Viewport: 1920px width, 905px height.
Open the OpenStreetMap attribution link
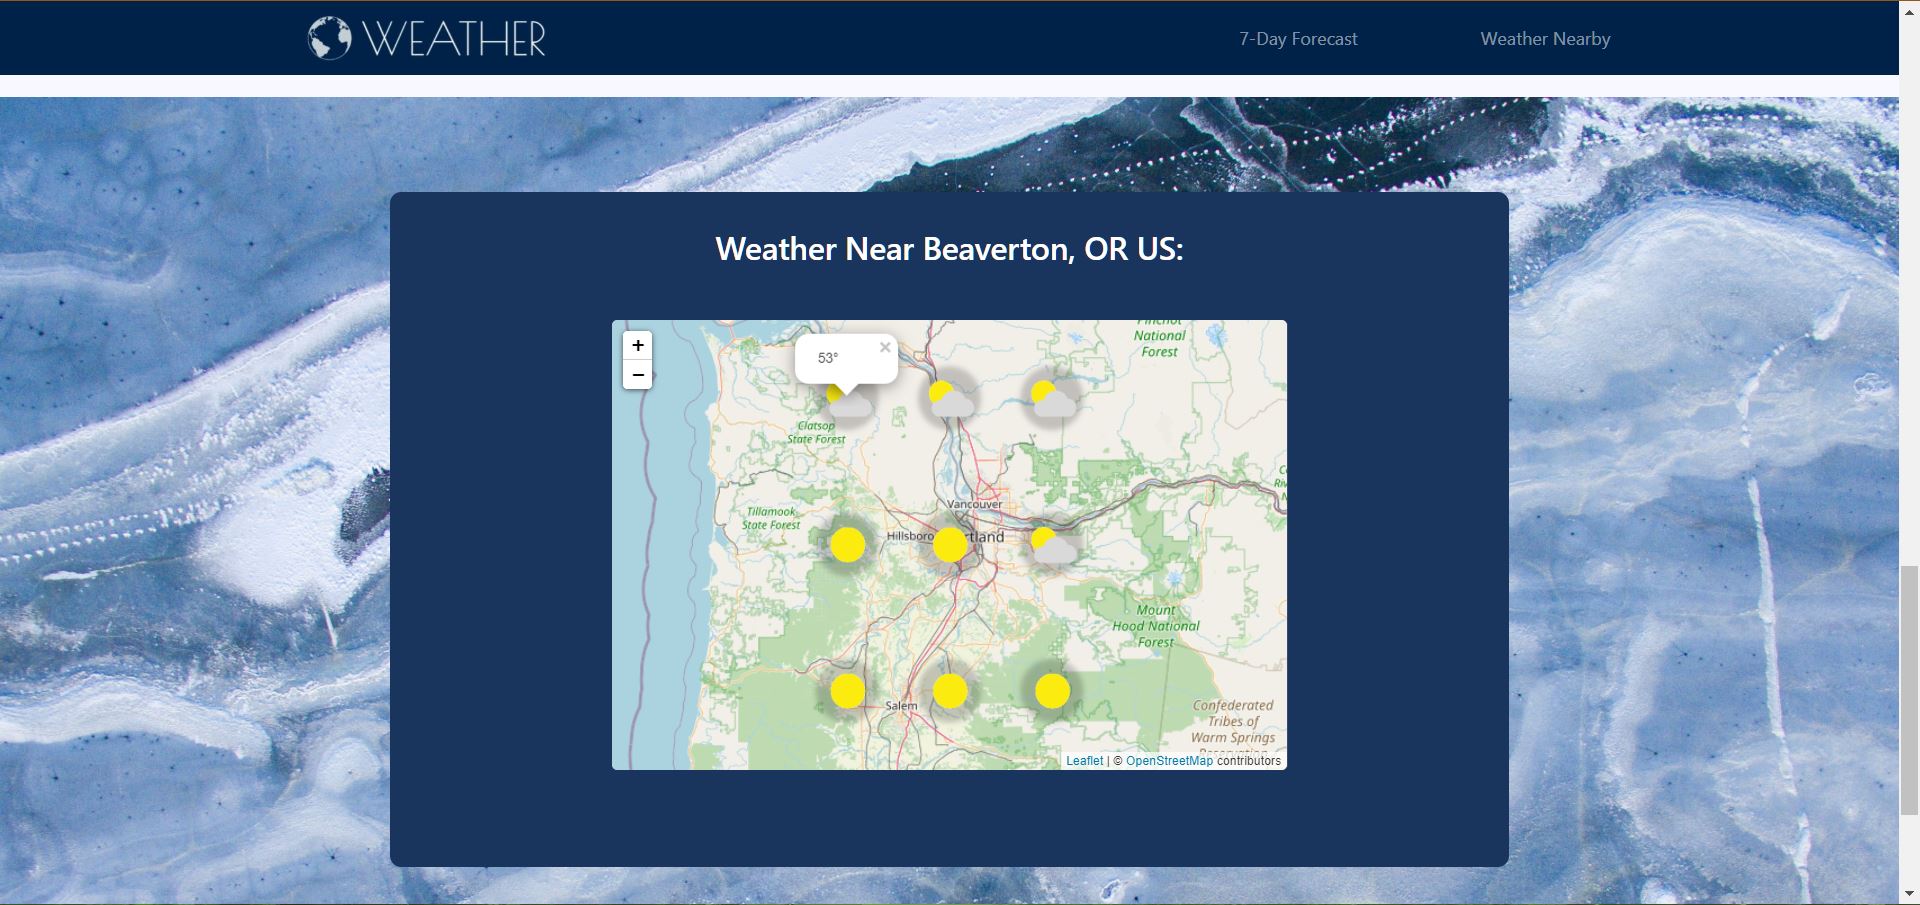coord(1169,761)
